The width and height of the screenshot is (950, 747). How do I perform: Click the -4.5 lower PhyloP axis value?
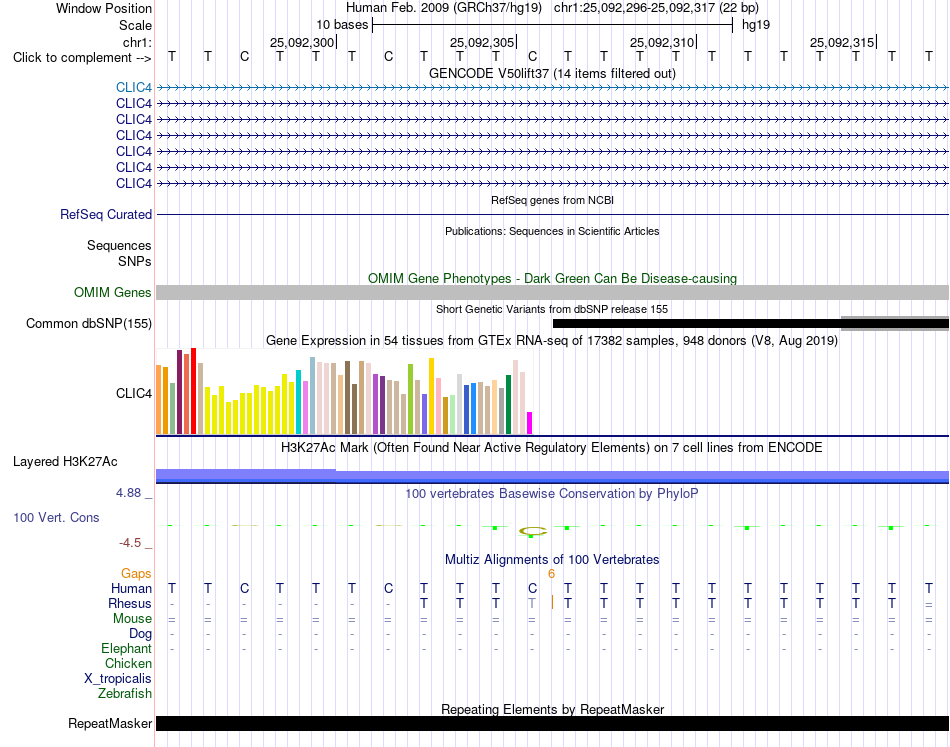[x=130, y=543]
